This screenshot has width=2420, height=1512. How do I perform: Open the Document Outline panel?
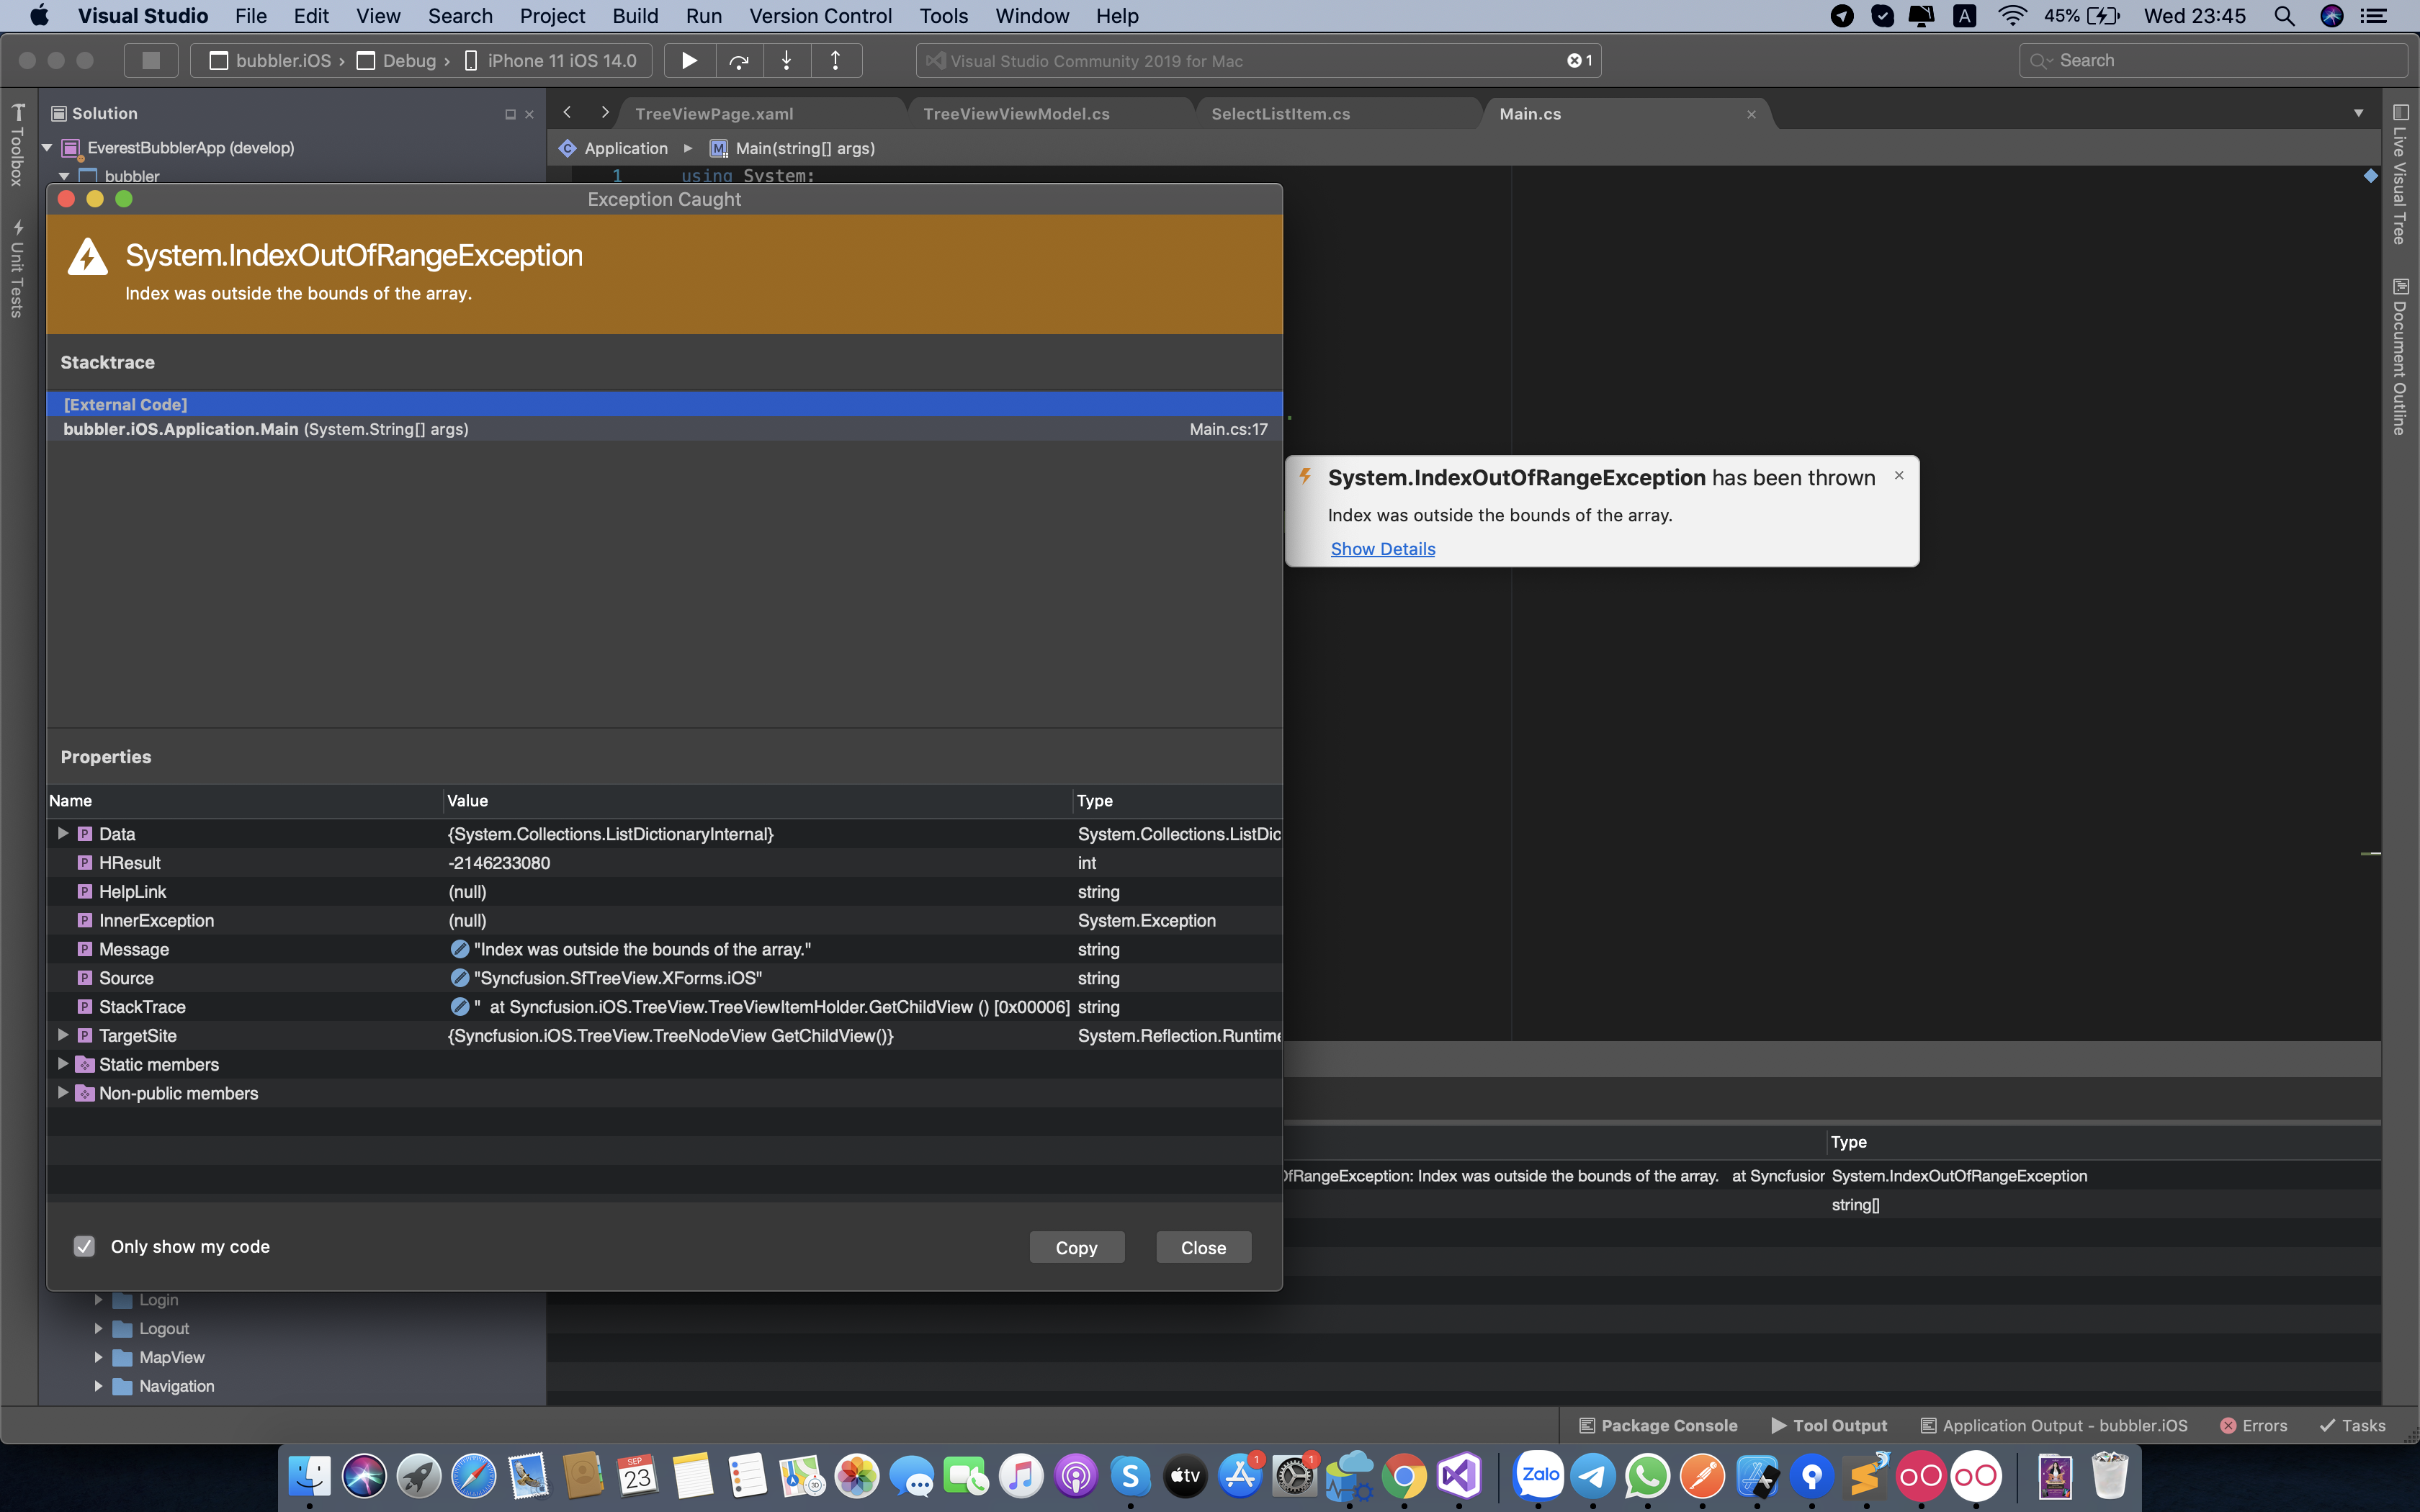(2400, 356)
